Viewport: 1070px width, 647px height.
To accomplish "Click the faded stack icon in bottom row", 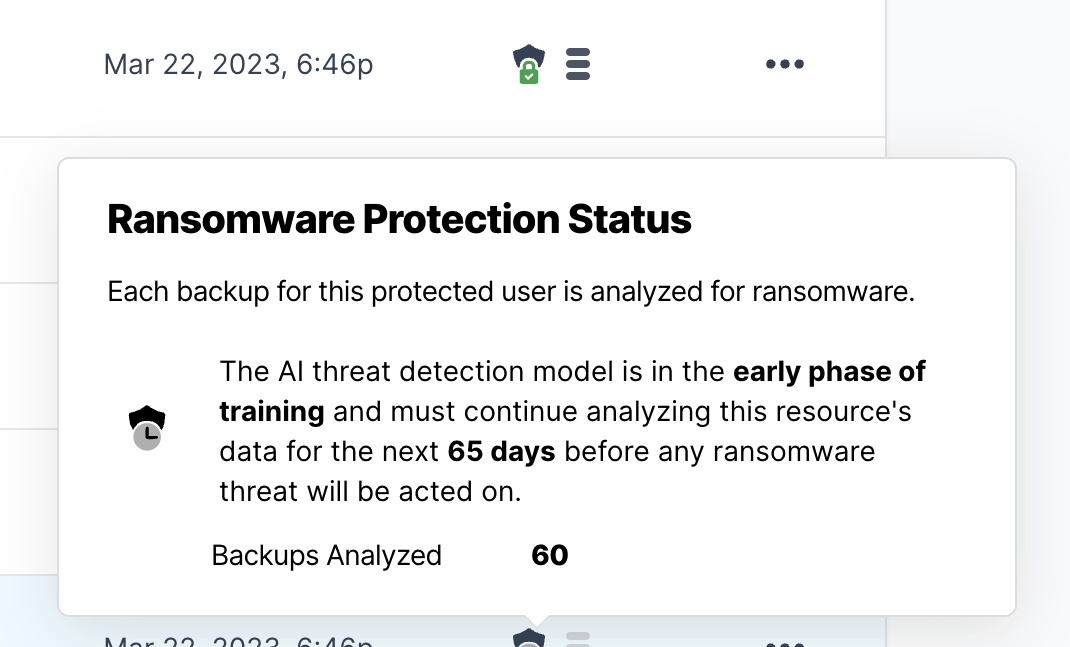I will coord(578,639).
